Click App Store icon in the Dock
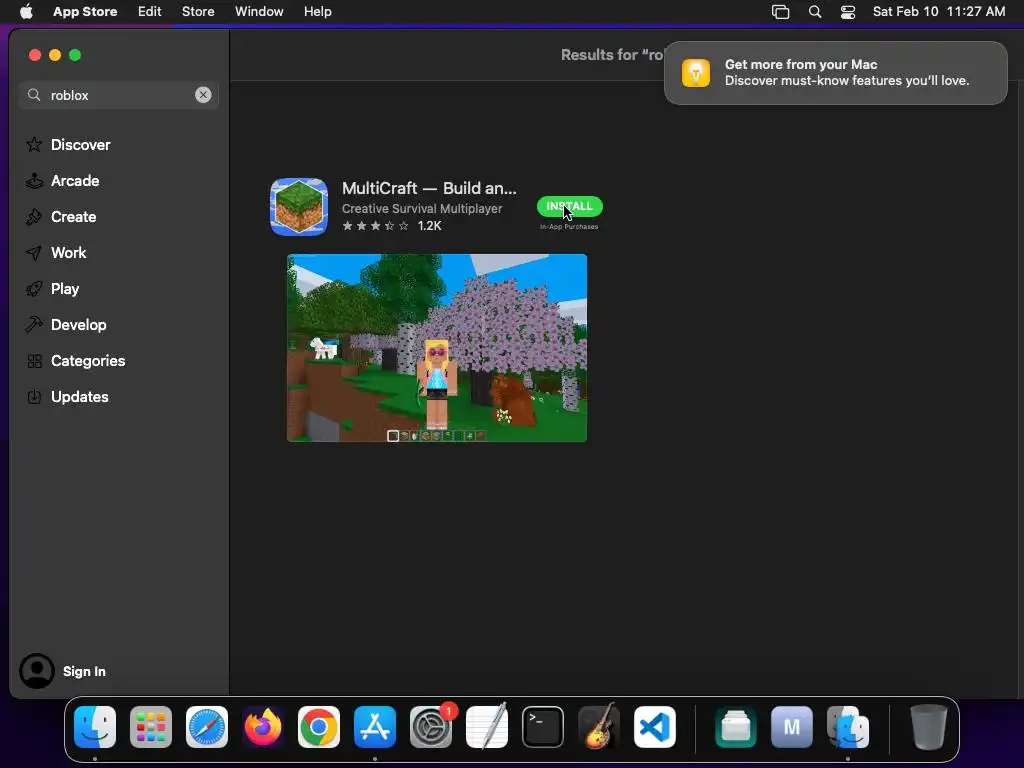1024x768 pixels. pyautogui.click(x=375, y=727)
